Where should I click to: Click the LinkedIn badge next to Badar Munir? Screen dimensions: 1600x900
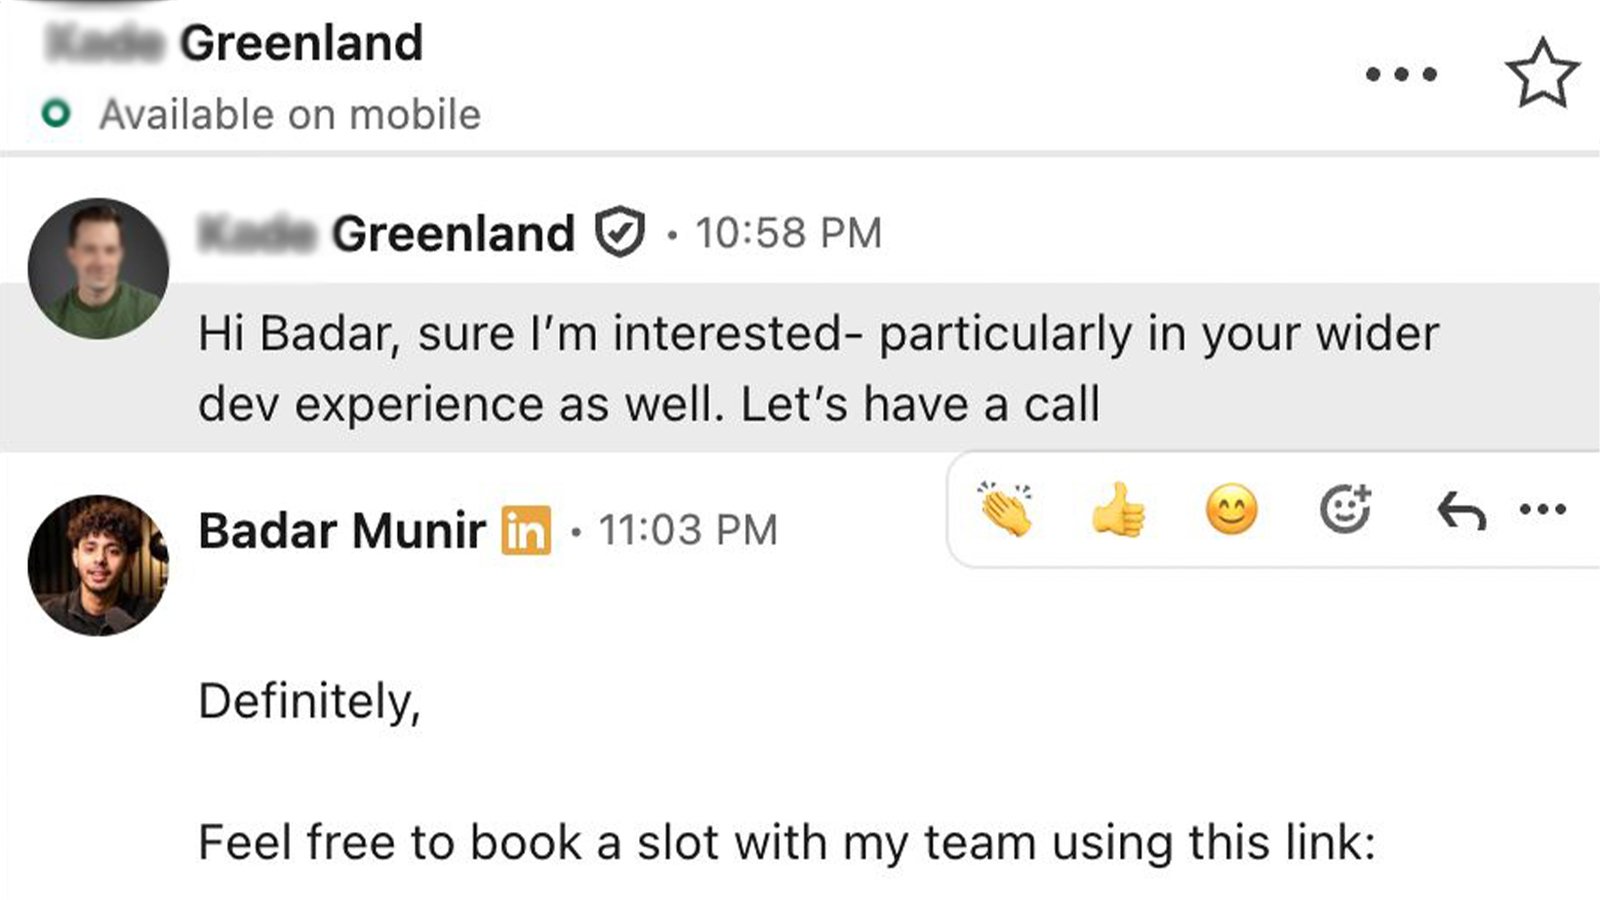(526, 530)
